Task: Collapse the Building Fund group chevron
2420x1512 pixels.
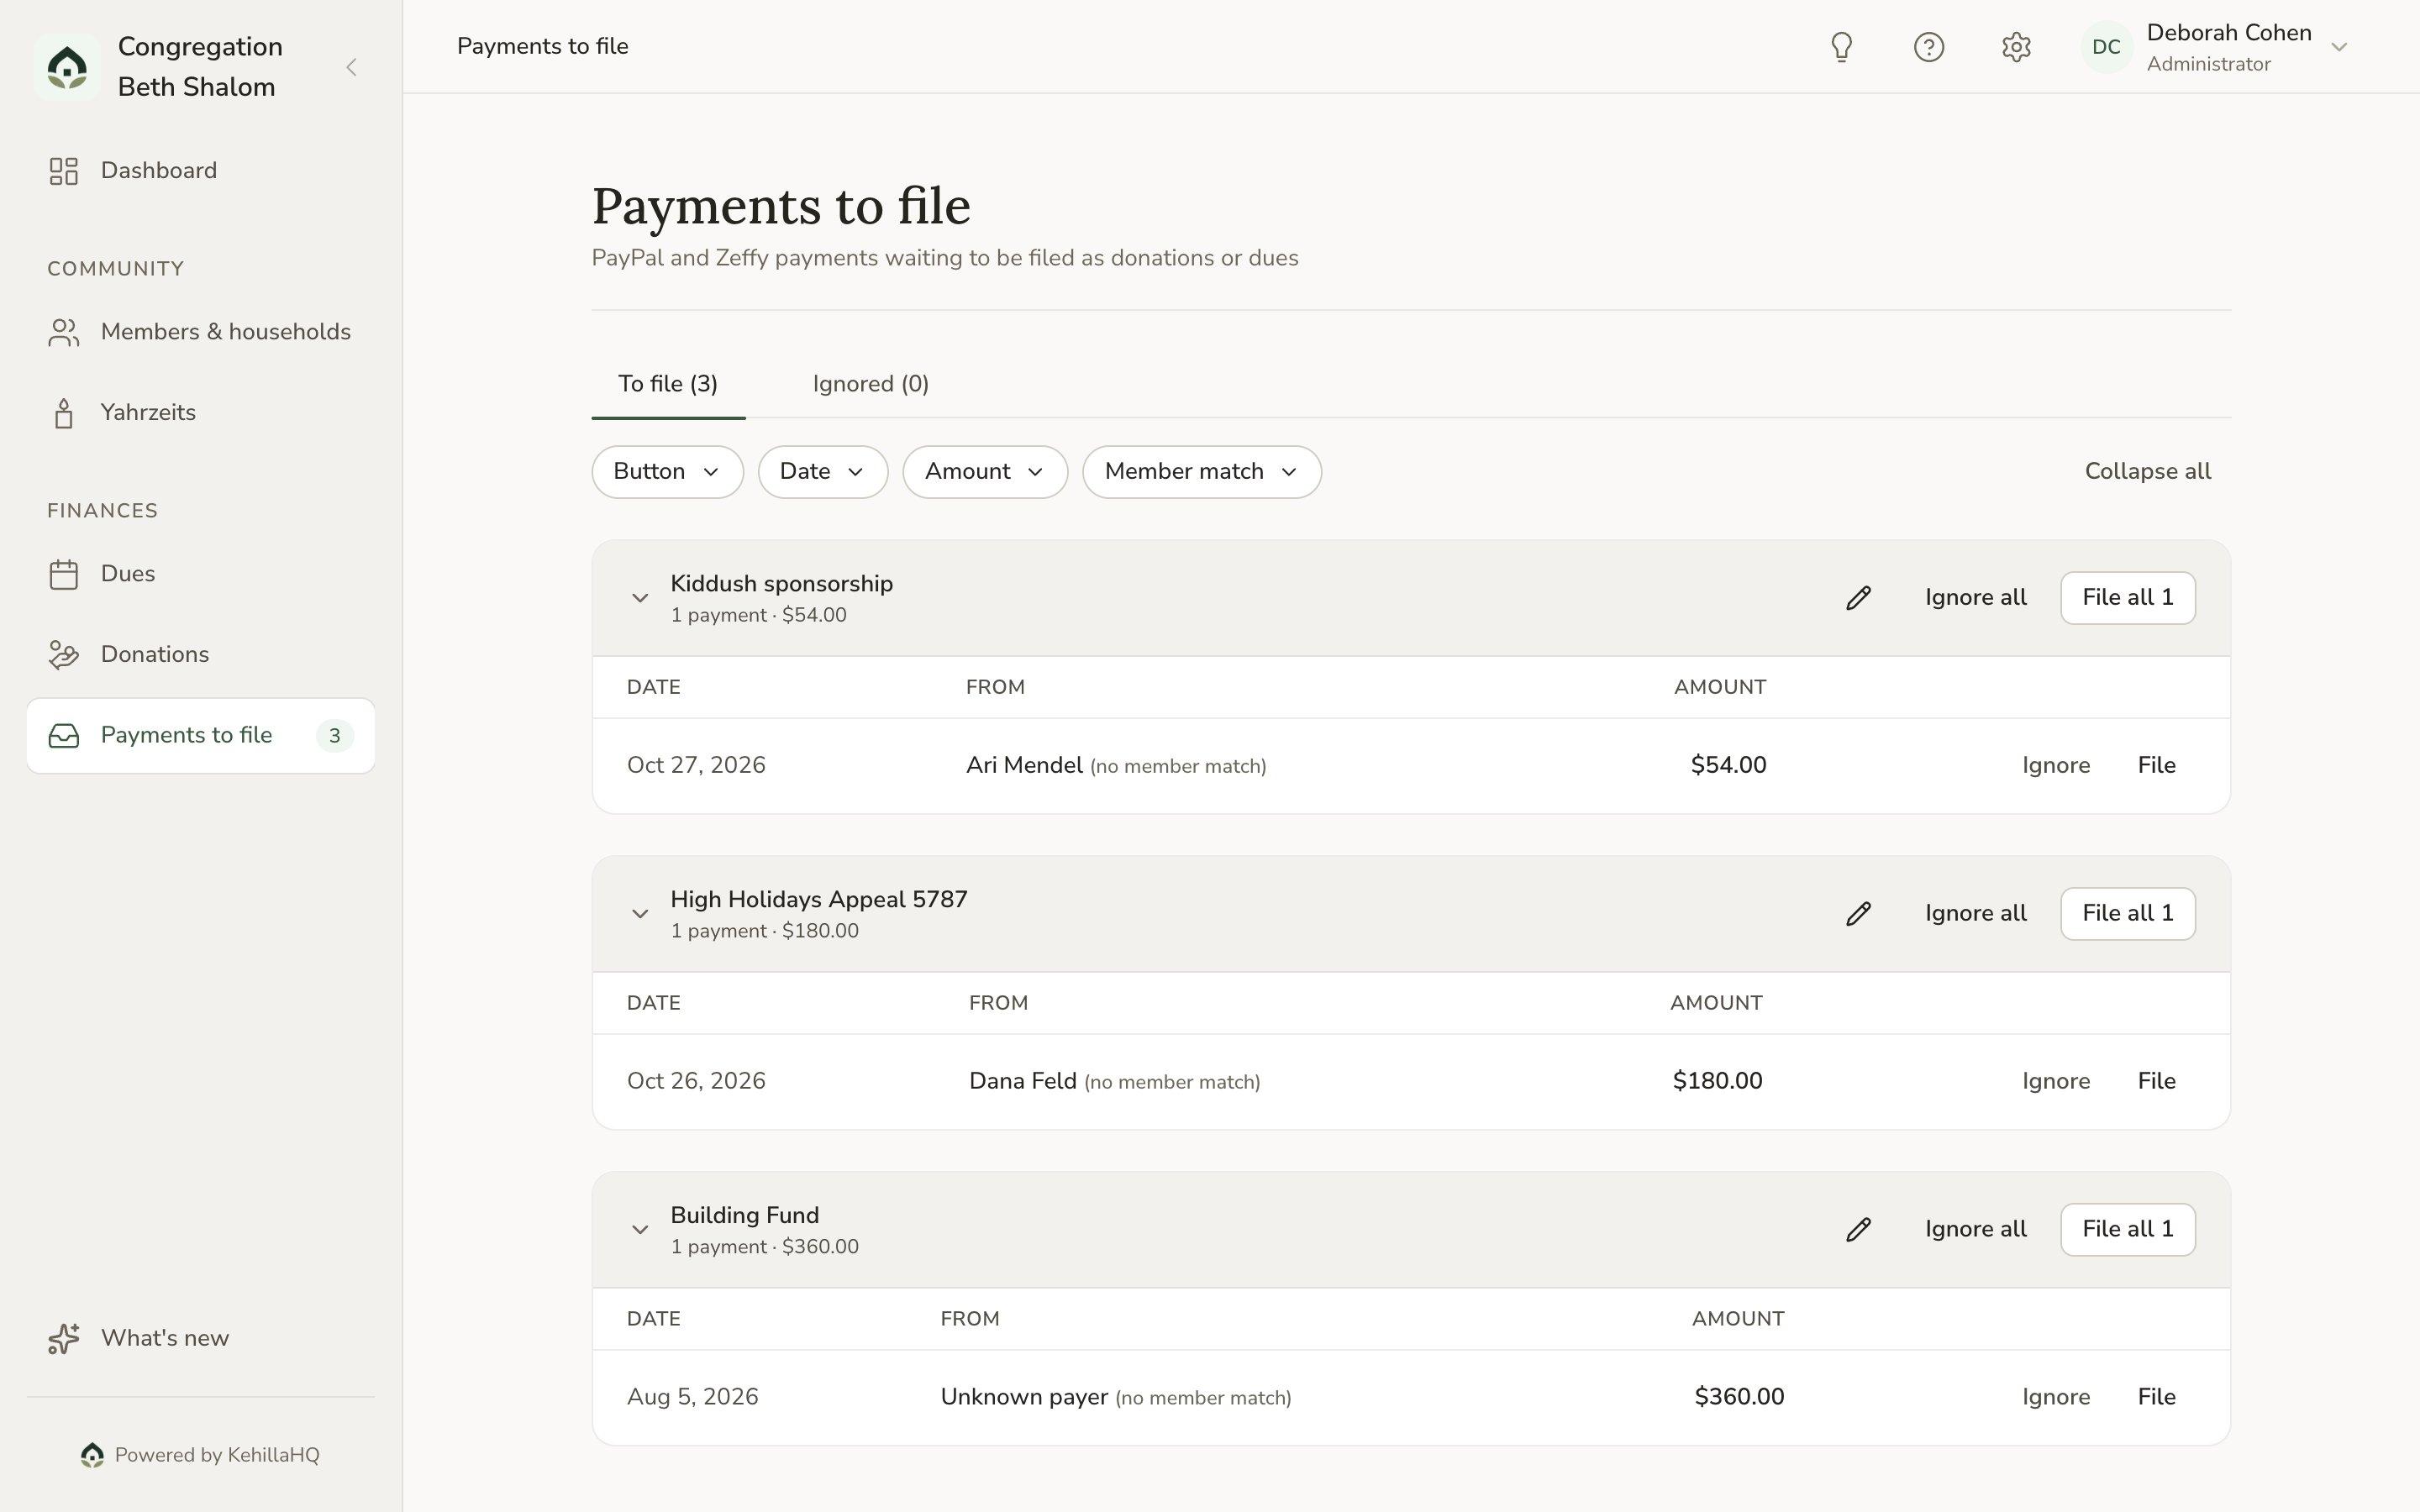Action: [x=640, y=1230]
